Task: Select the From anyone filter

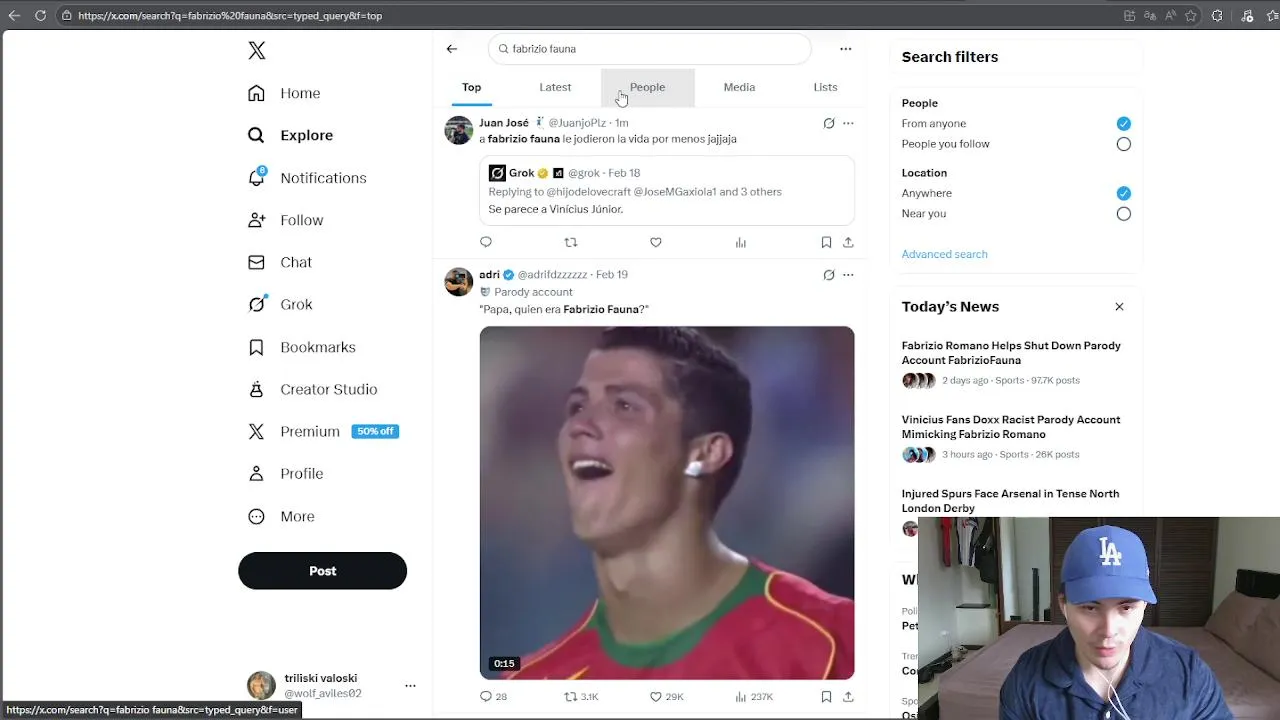Action: click(1124, 123)
